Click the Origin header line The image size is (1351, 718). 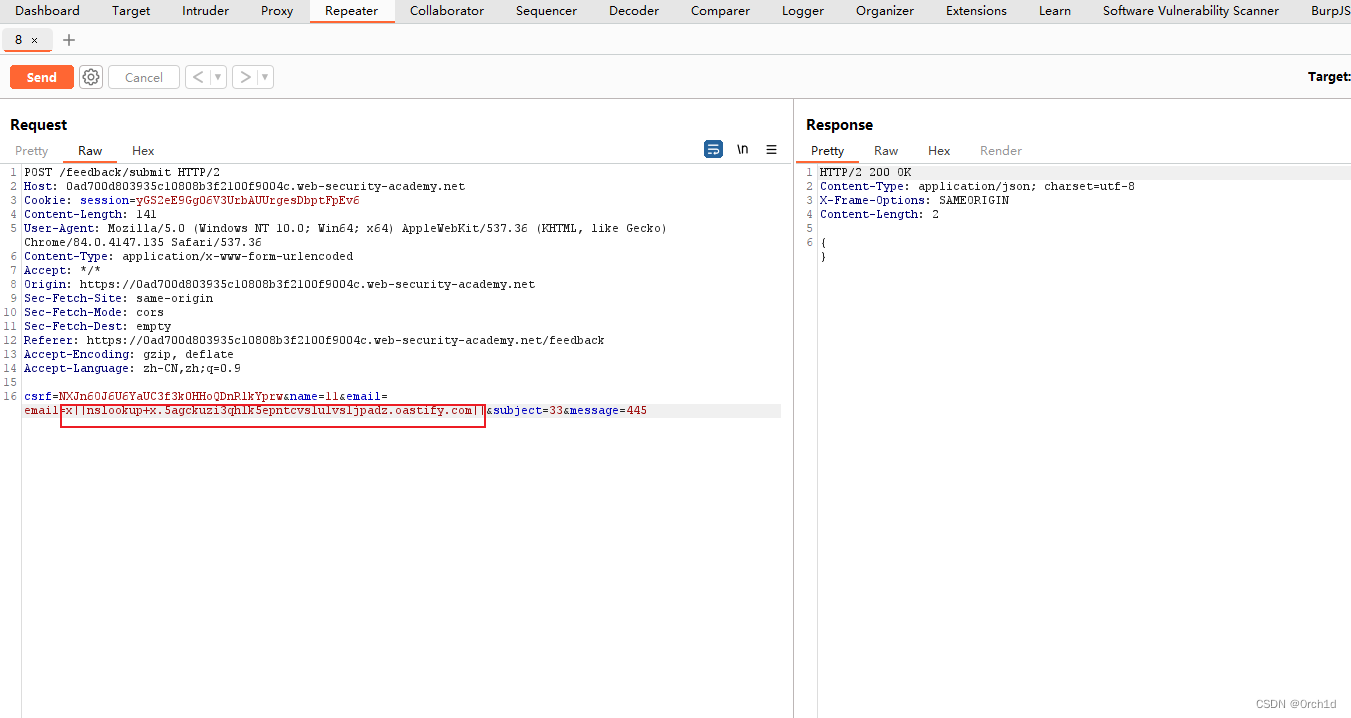point(279,284)
